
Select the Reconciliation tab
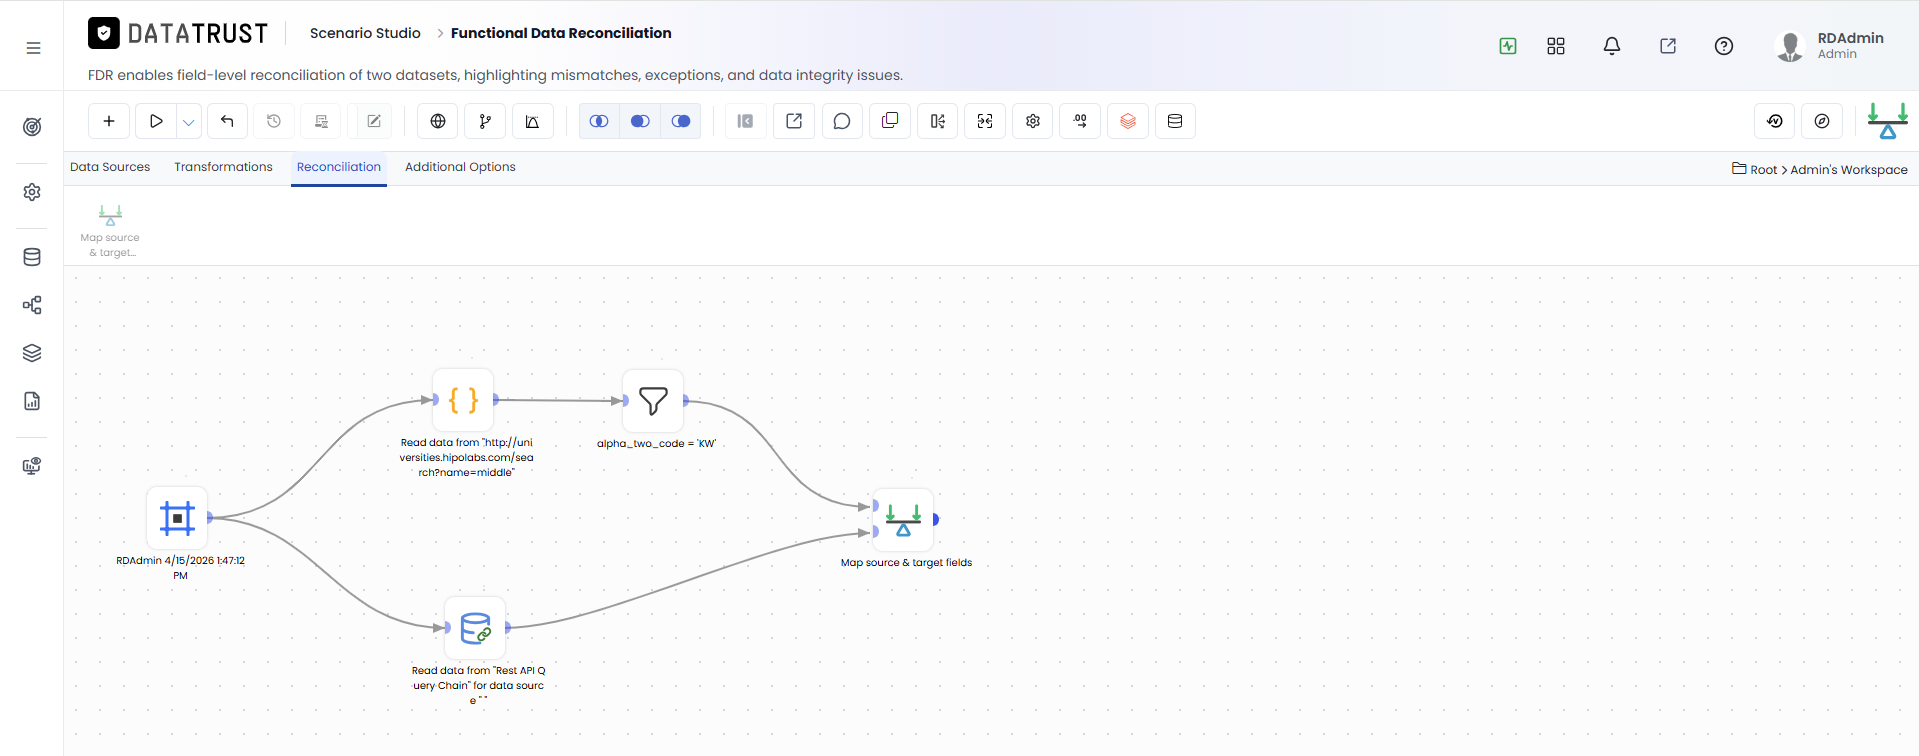339,167
